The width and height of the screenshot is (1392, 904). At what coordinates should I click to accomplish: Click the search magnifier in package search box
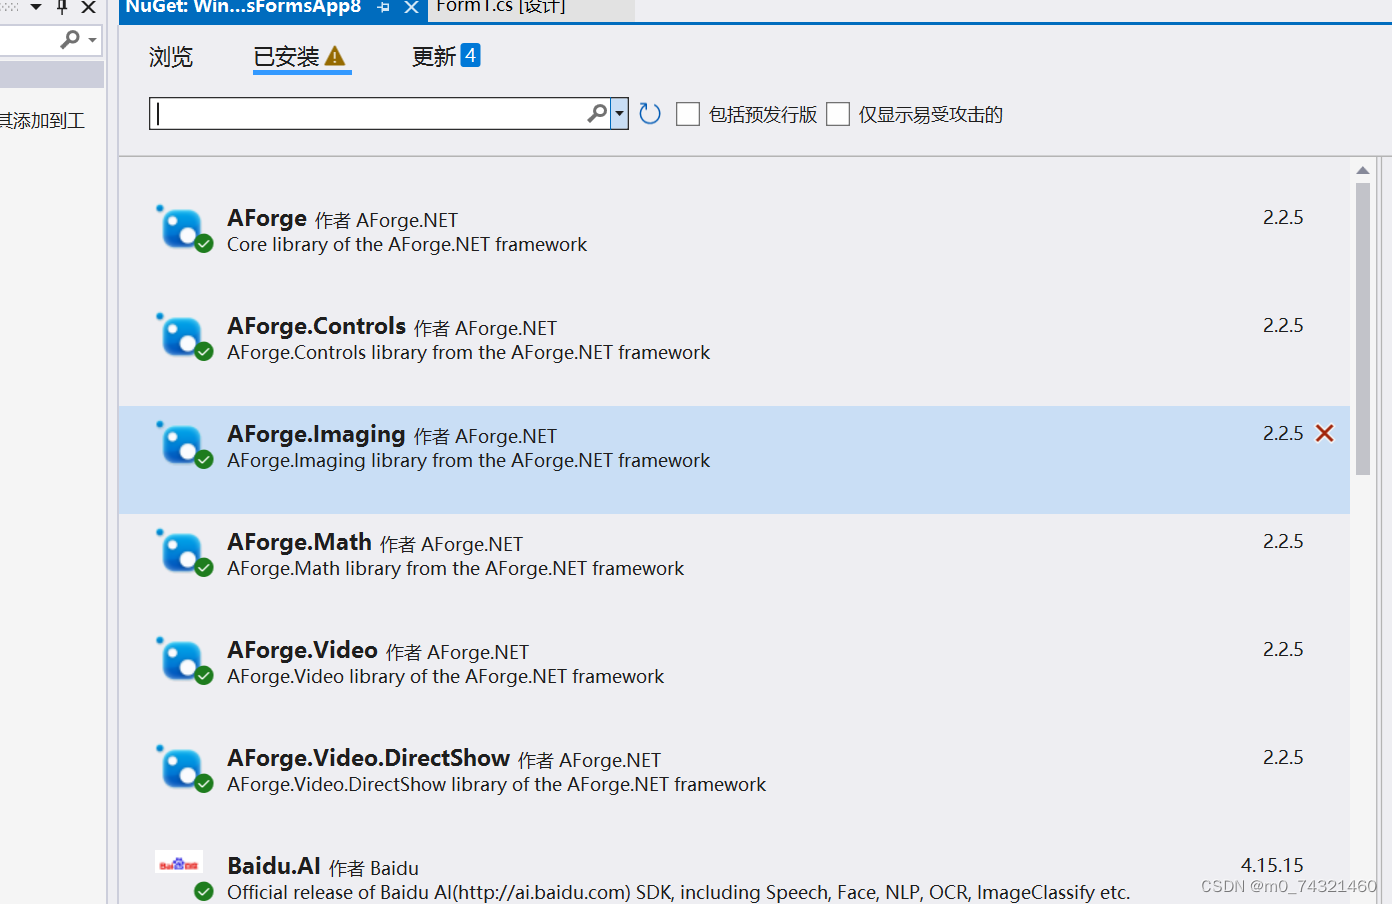tap(597, 113)
